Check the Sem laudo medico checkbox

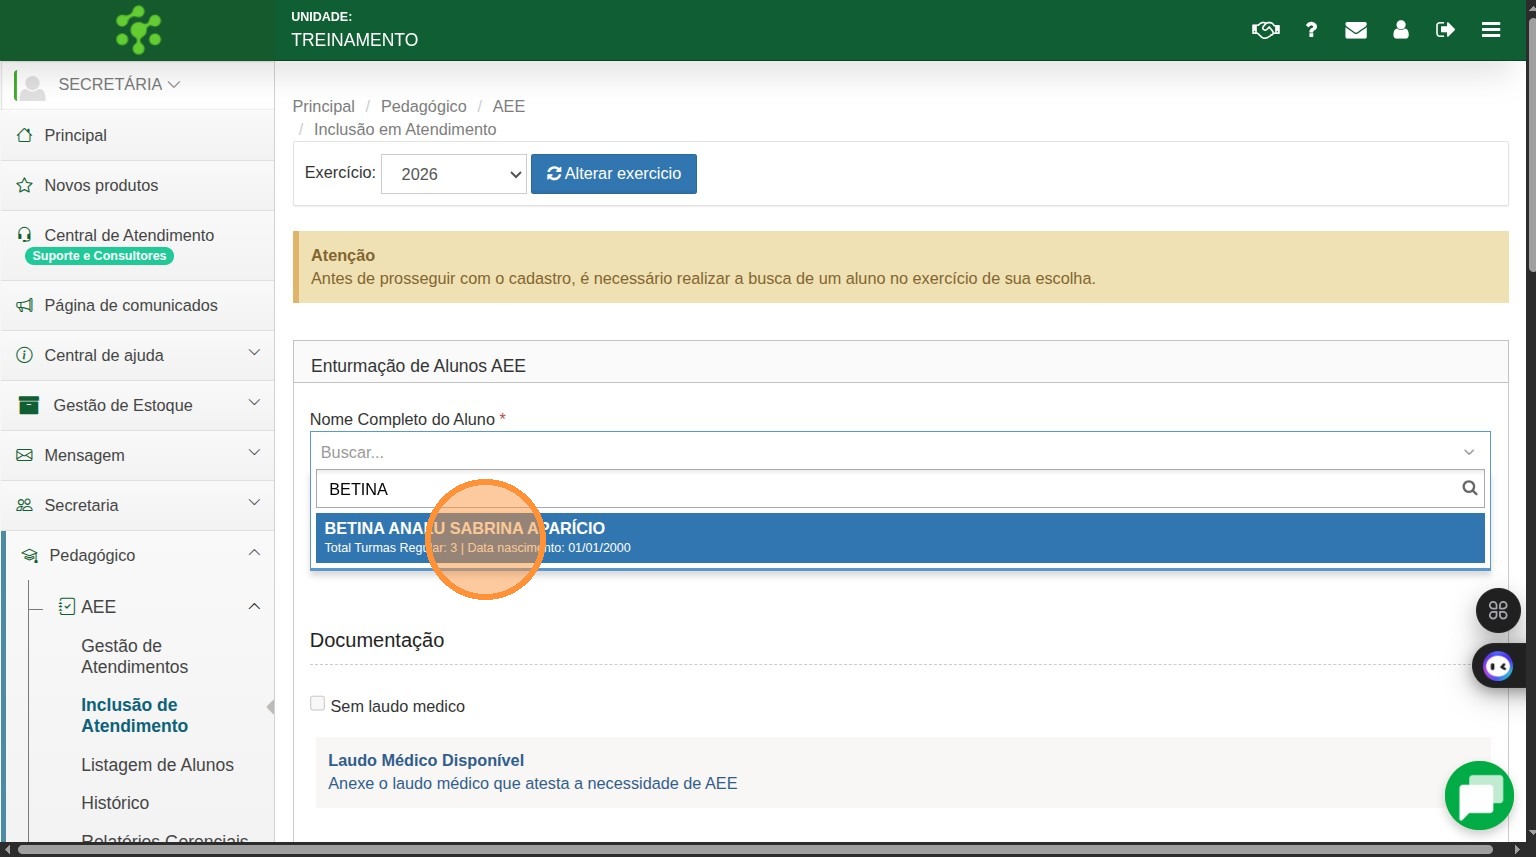[x=318, y=703]
